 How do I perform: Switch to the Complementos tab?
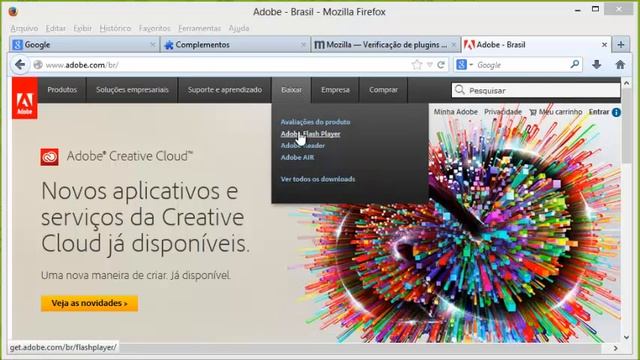coord(235,44)
